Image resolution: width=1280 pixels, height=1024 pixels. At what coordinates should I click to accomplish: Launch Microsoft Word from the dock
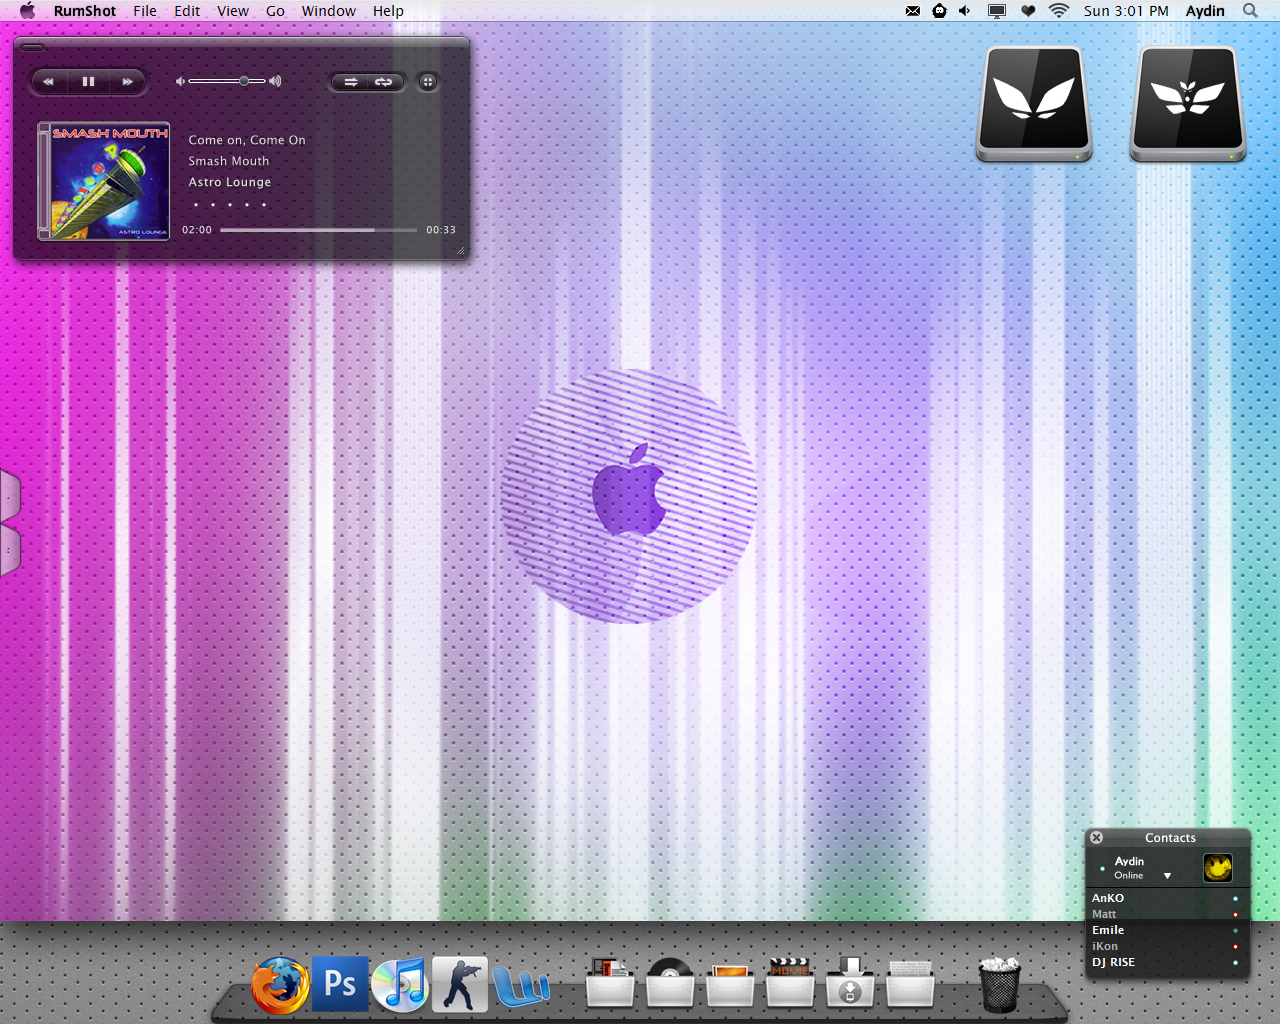coord(521,986)
